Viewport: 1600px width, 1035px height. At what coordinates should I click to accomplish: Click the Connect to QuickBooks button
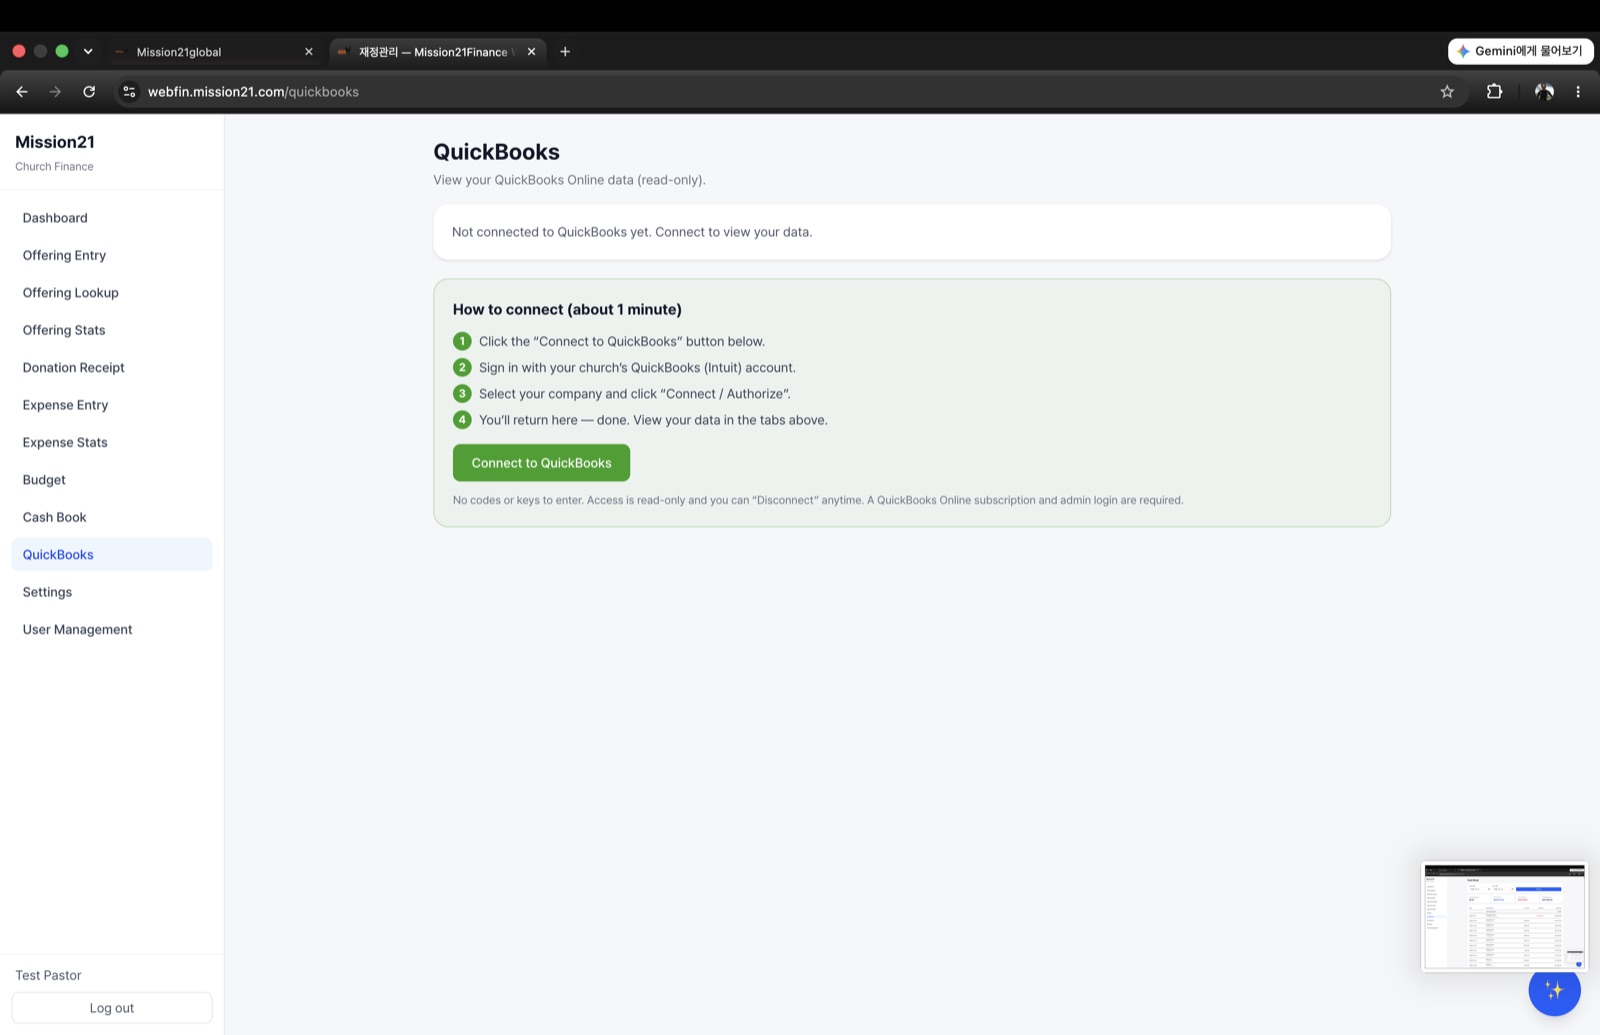(541, 463)
